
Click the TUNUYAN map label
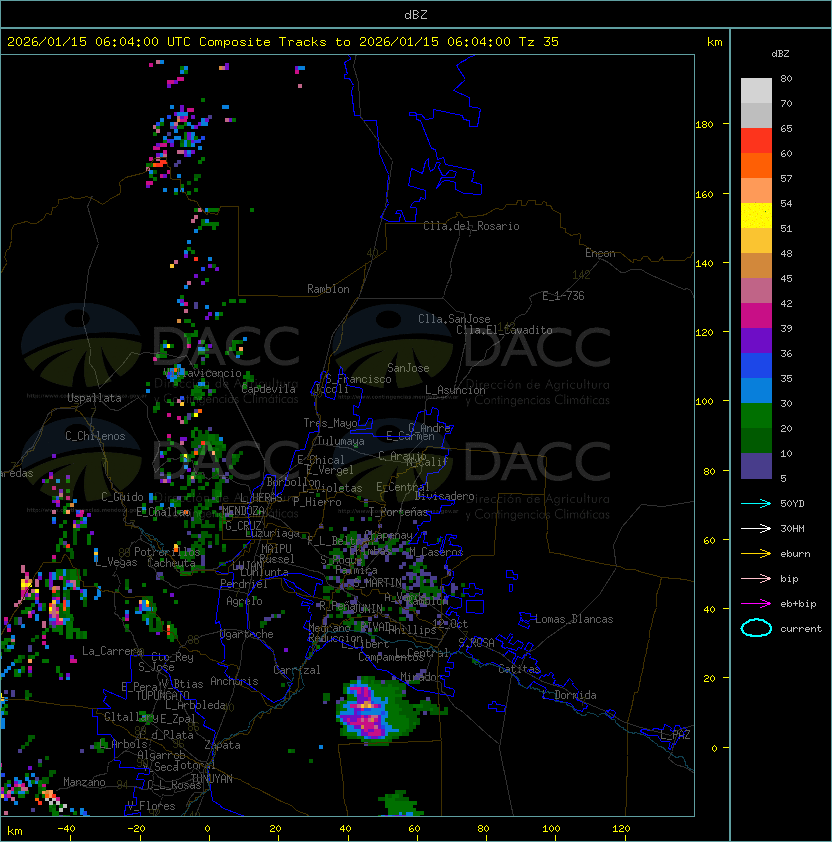coord(212,779)
